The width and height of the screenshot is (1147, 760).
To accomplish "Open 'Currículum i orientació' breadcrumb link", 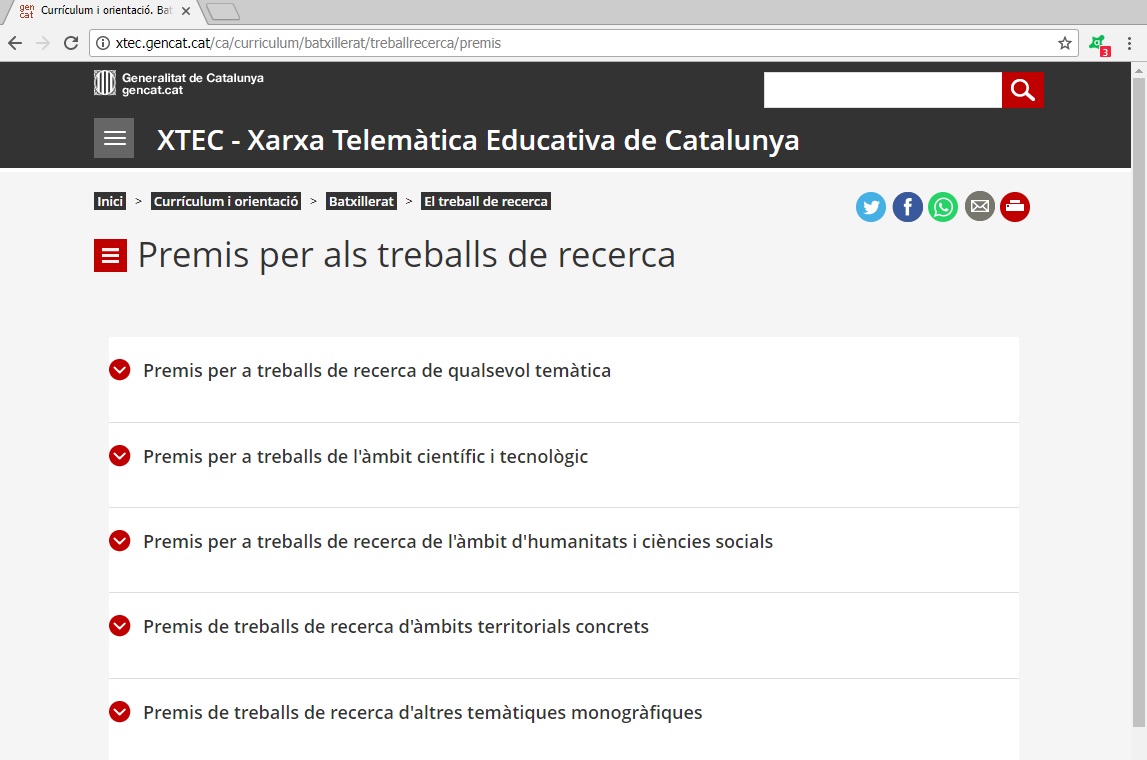I will [x=226, y=201].
